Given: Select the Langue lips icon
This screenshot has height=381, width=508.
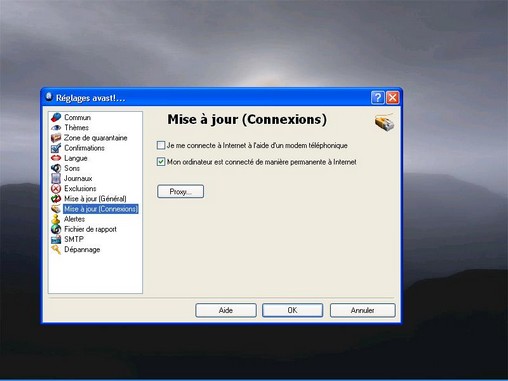Looking at the screenshot, I should coord(56,158).
